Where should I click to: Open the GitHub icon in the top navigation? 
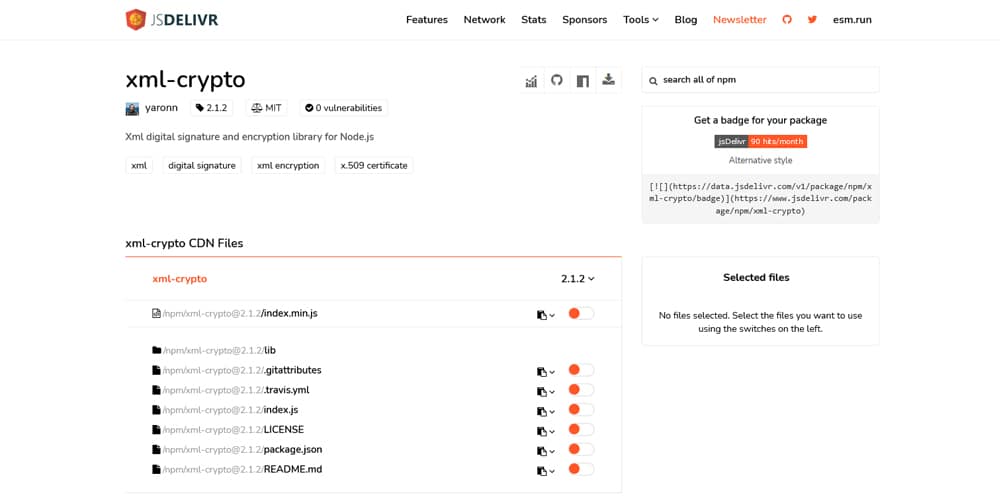click(787, 20)
